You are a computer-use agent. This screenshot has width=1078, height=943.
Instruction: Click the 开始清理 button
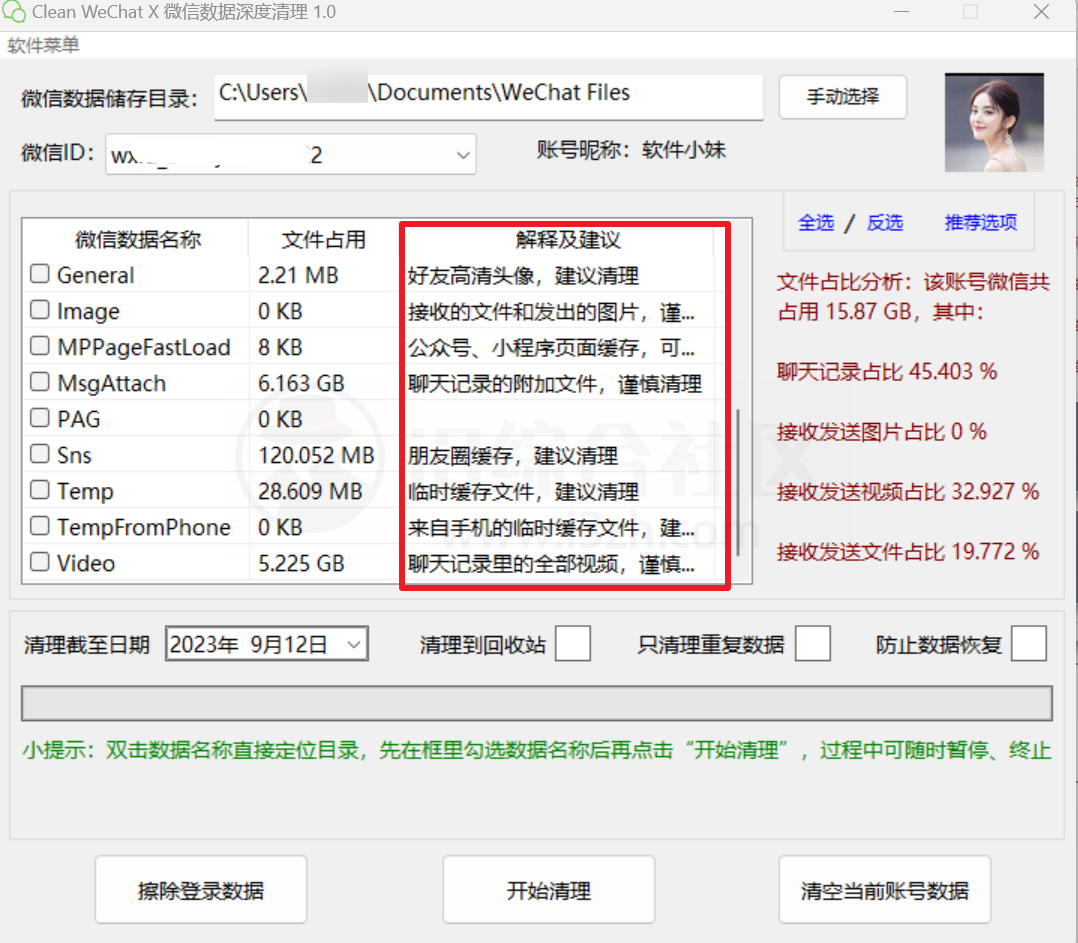click(549, 890)
